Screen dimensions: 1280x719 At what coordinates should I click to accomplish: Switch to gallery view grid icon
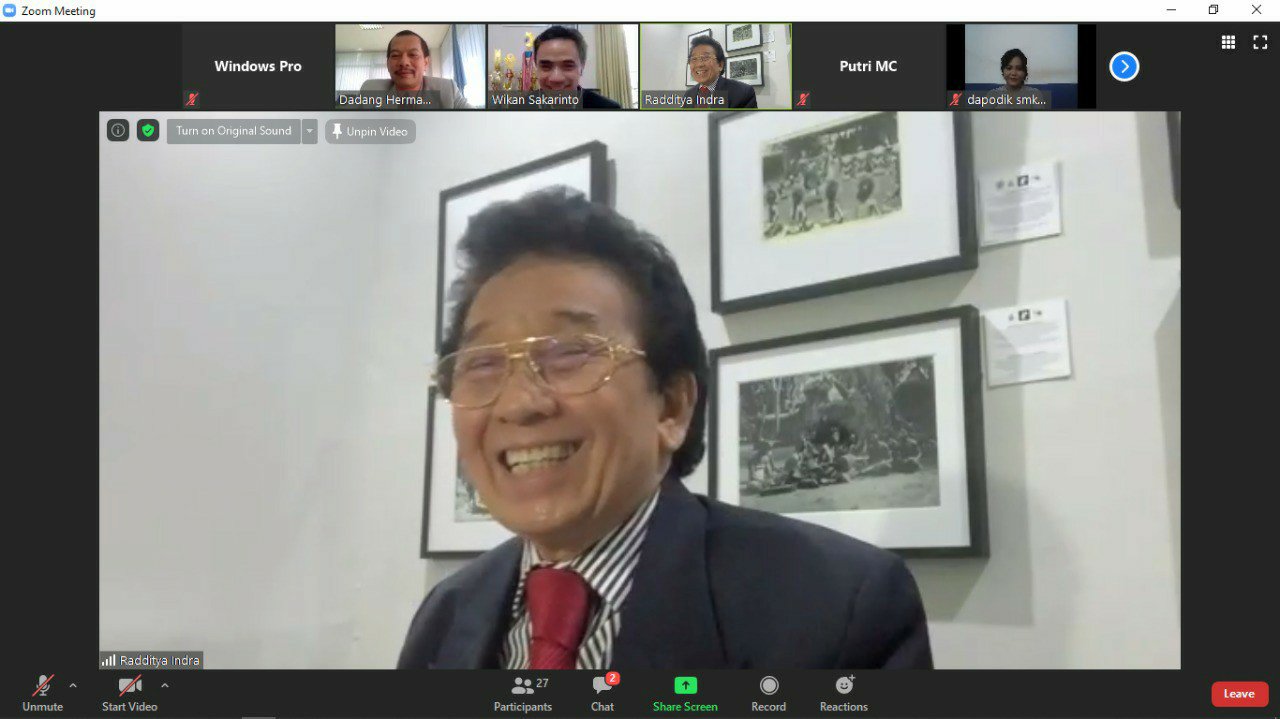tap(1228, 42)
